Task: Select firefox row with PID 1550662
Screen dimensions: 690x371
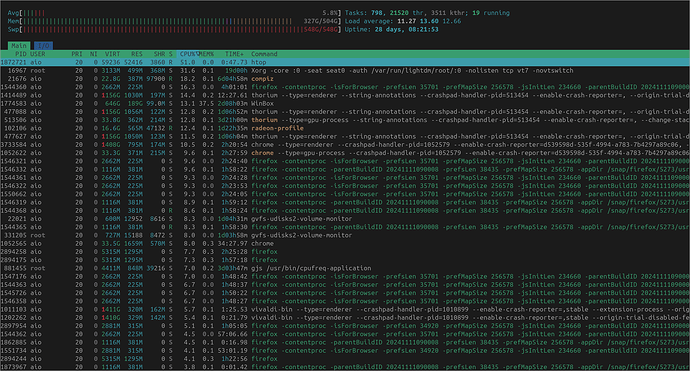Action: tap(345, 194)
